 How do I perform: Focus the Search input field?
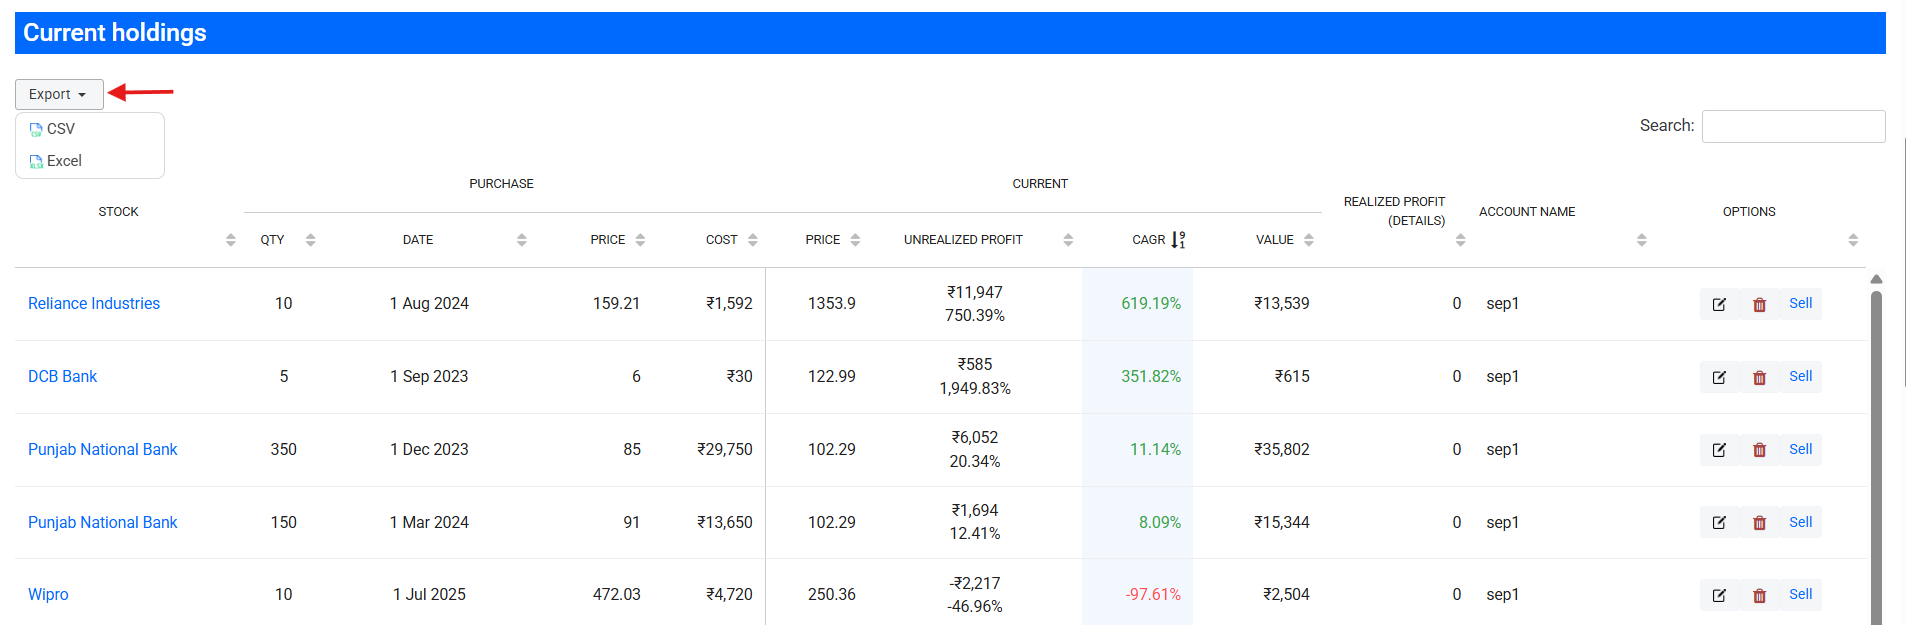point(1793,126)
